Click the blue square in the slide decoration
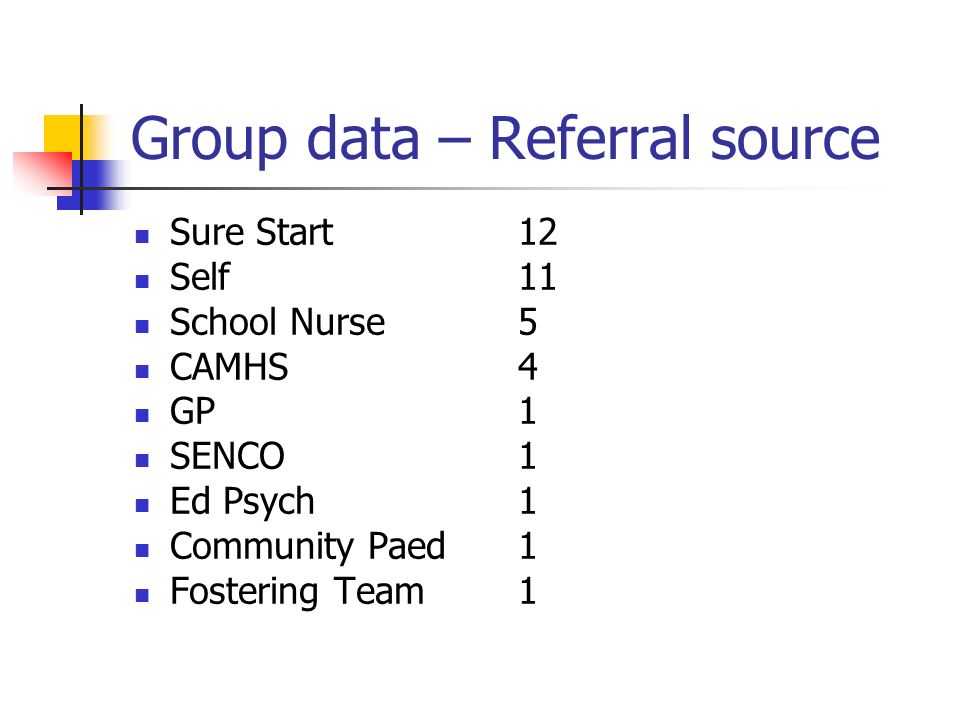 (92, 185)
